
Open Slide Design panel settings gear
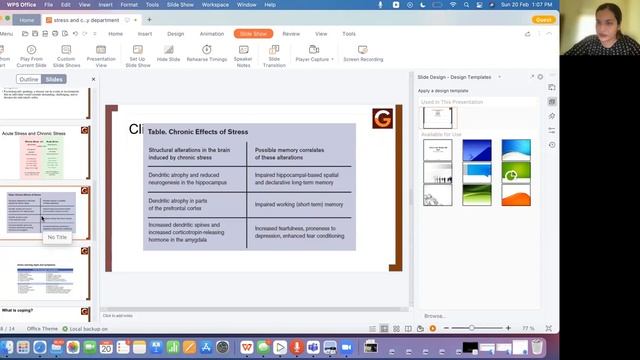click(540, 77)
